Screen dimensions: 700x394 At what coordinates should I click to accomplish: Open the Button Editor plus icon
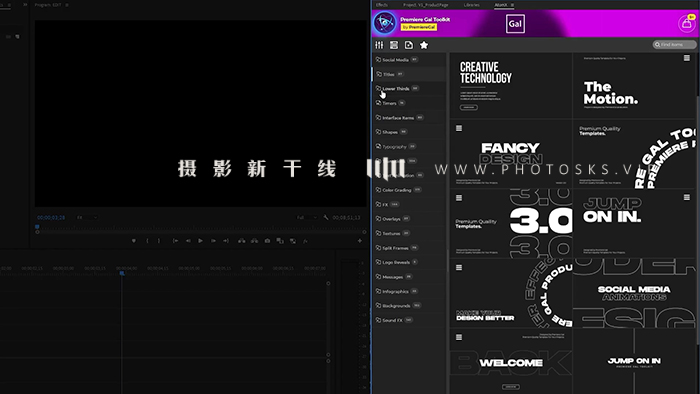360,241
